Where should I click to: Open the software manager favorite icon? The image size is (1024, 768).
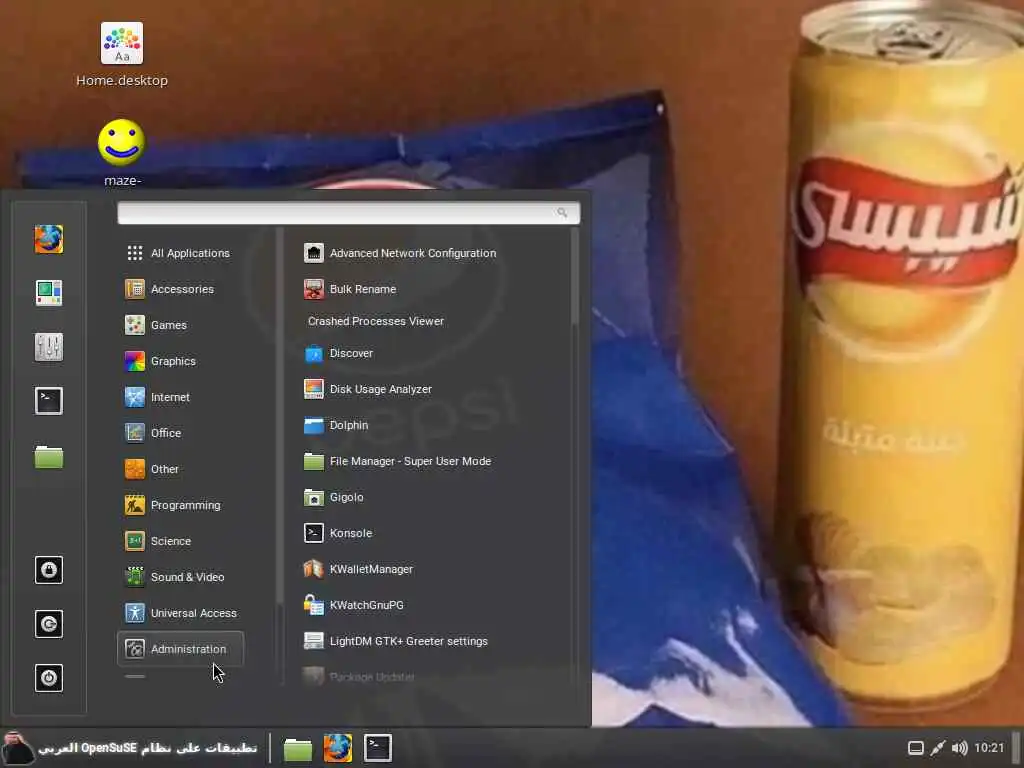[x=49, y=293]
